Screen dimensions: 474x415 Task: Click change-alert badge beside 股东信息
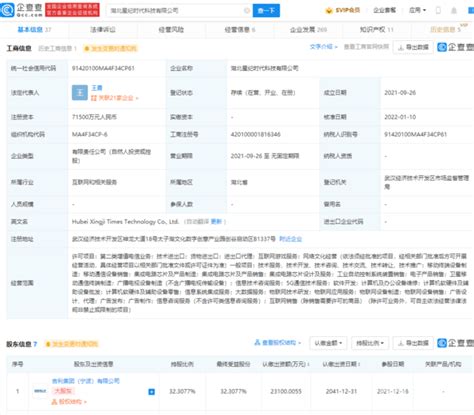[x=72, y=344]
